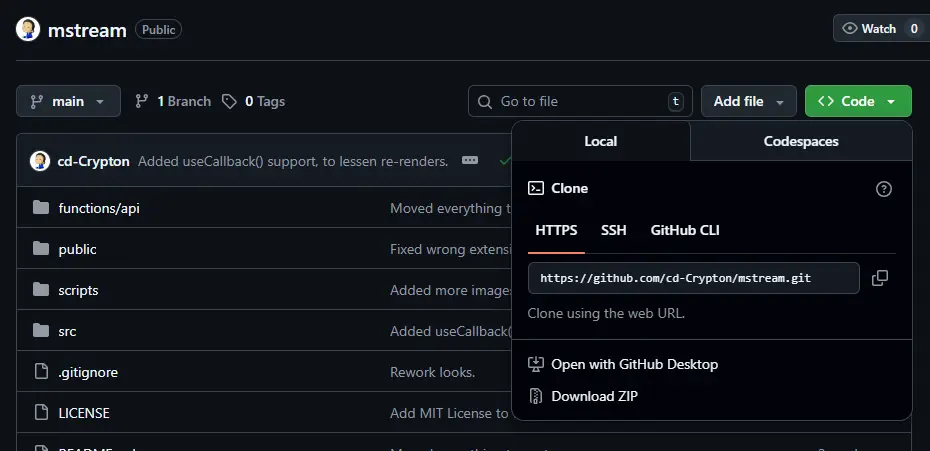Open the mstream repository name link
The height and width of the screenshot is (451, 930).
click(87, 30)
